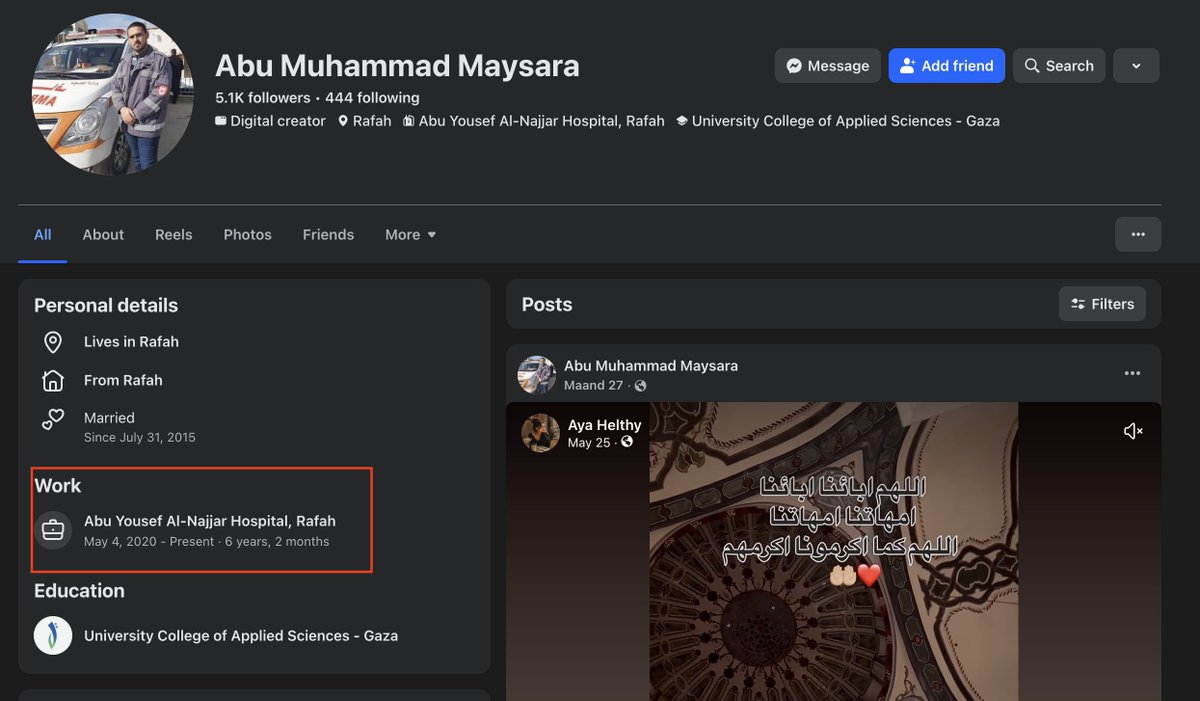Click the Message button
1200x701 pixels.
(x=828, y=66)
